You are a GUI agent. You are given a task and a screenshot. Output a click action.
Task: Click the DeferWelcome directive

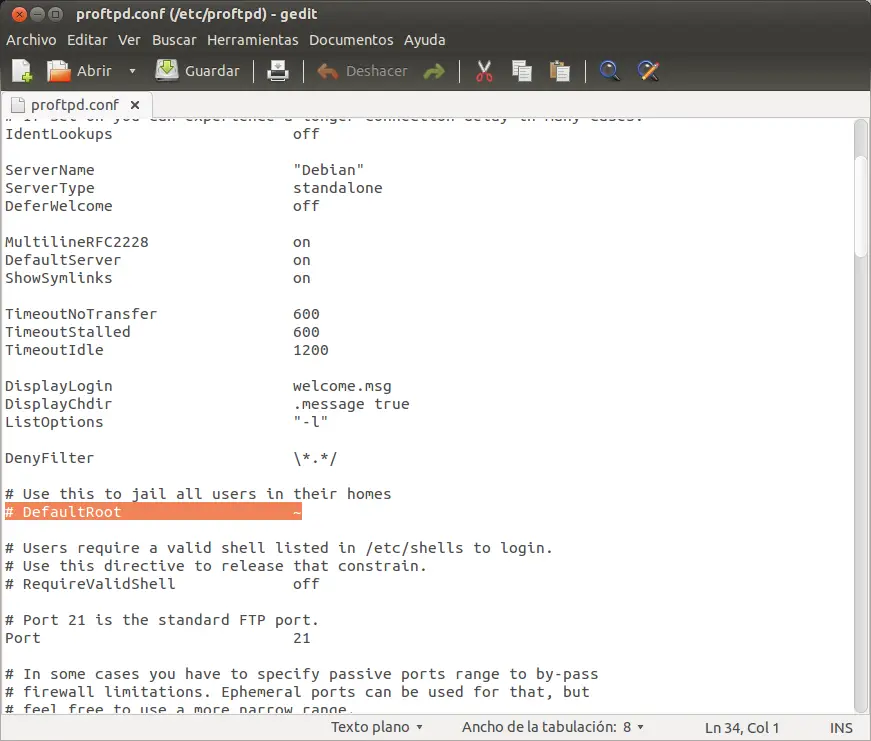[58, 206]
